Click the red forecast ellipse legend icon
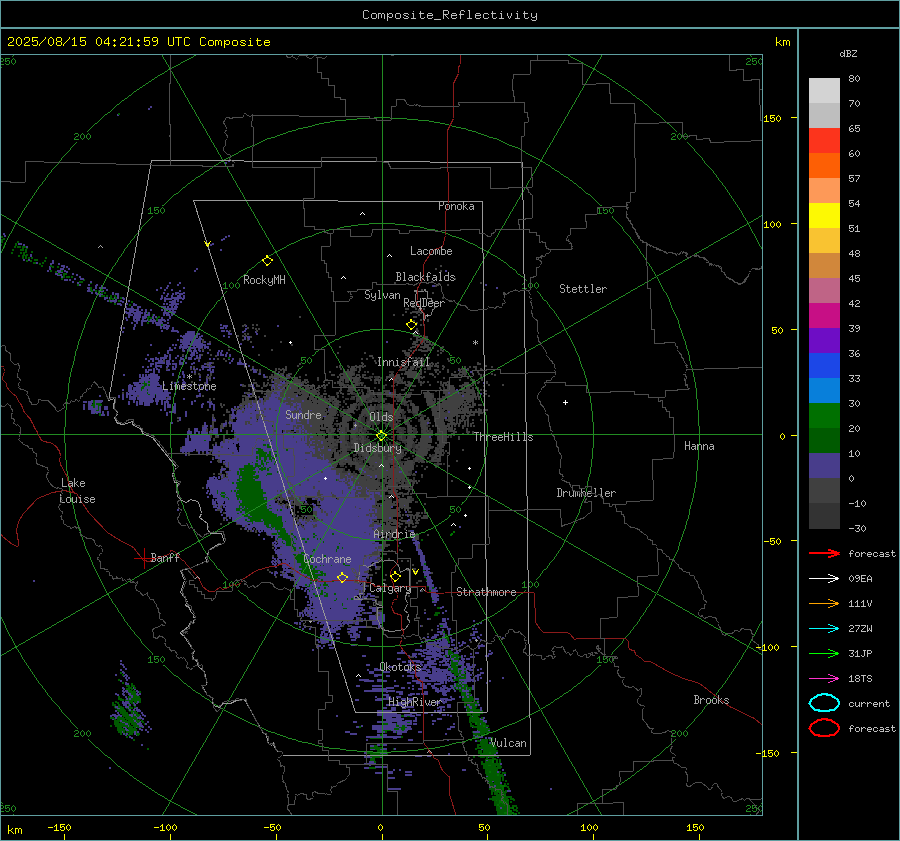 [824, 728]
